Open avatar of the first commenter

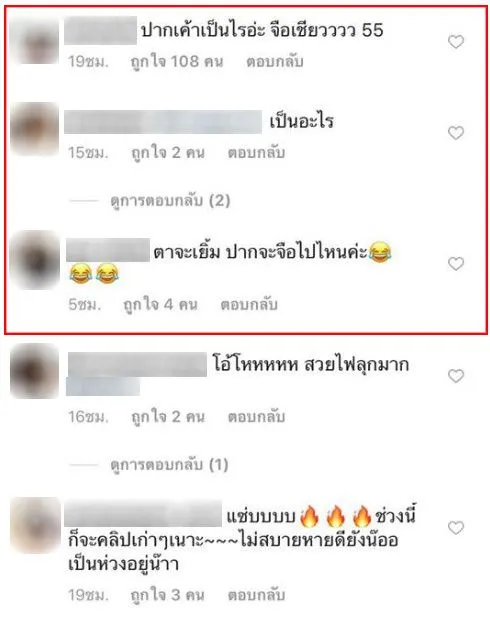[35, 41]
